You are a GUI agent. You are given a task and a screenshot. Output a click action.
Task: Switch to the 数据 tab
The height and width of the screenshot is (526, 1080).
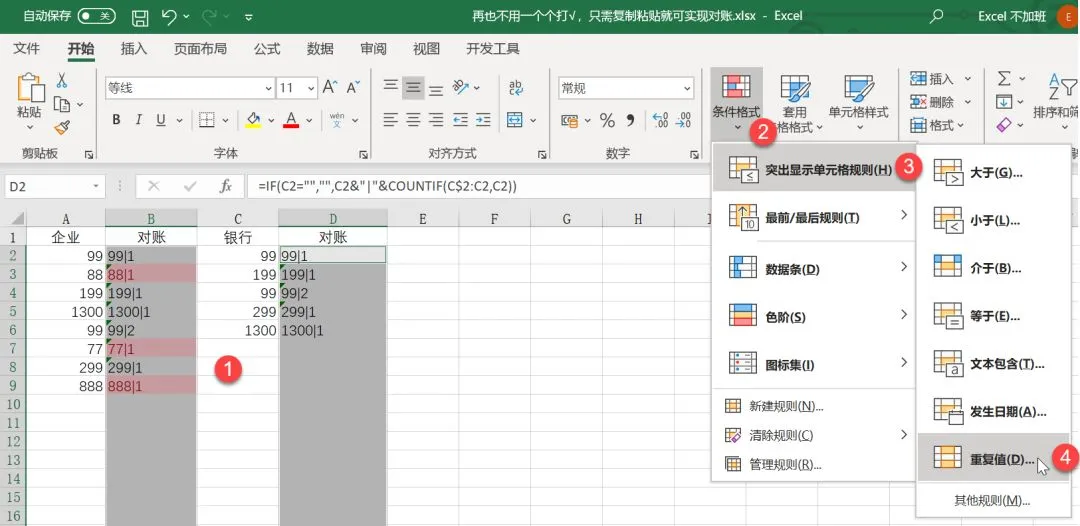320,49
